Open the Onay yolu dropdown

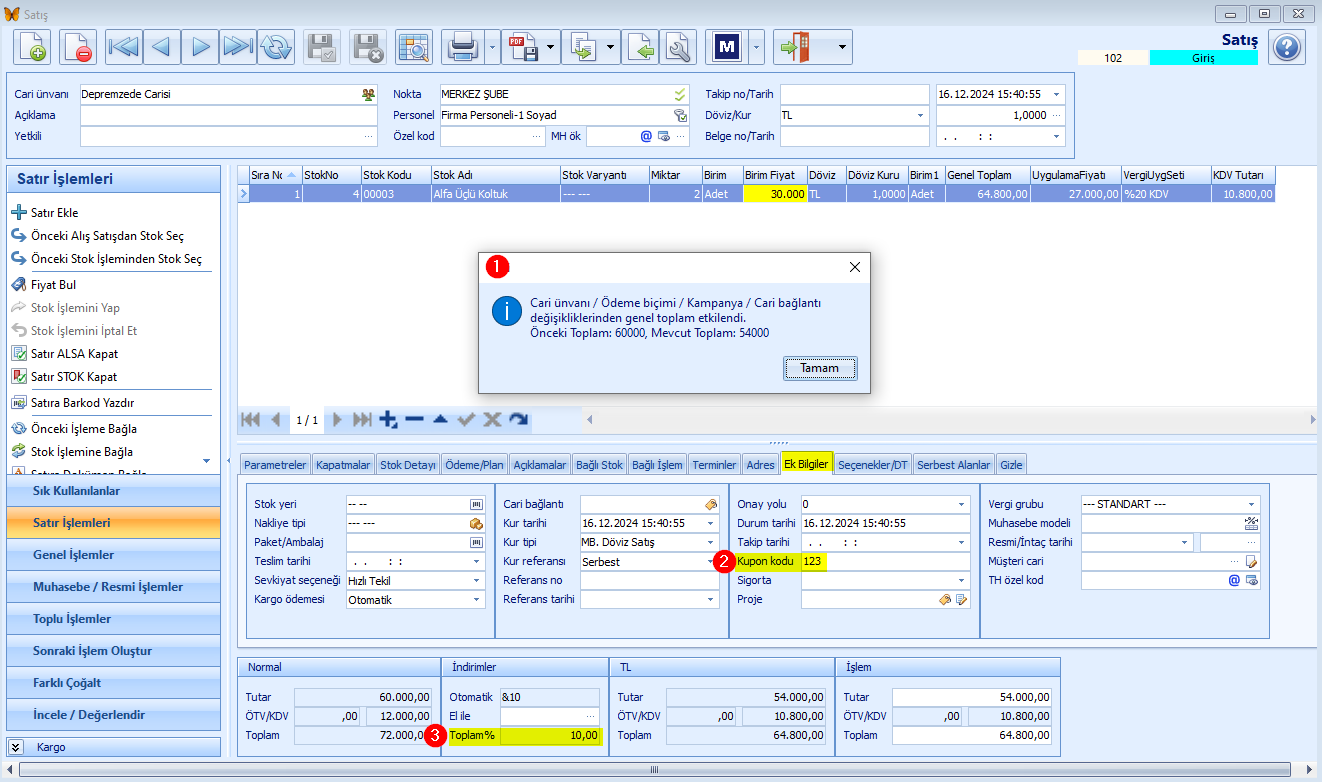961,504
